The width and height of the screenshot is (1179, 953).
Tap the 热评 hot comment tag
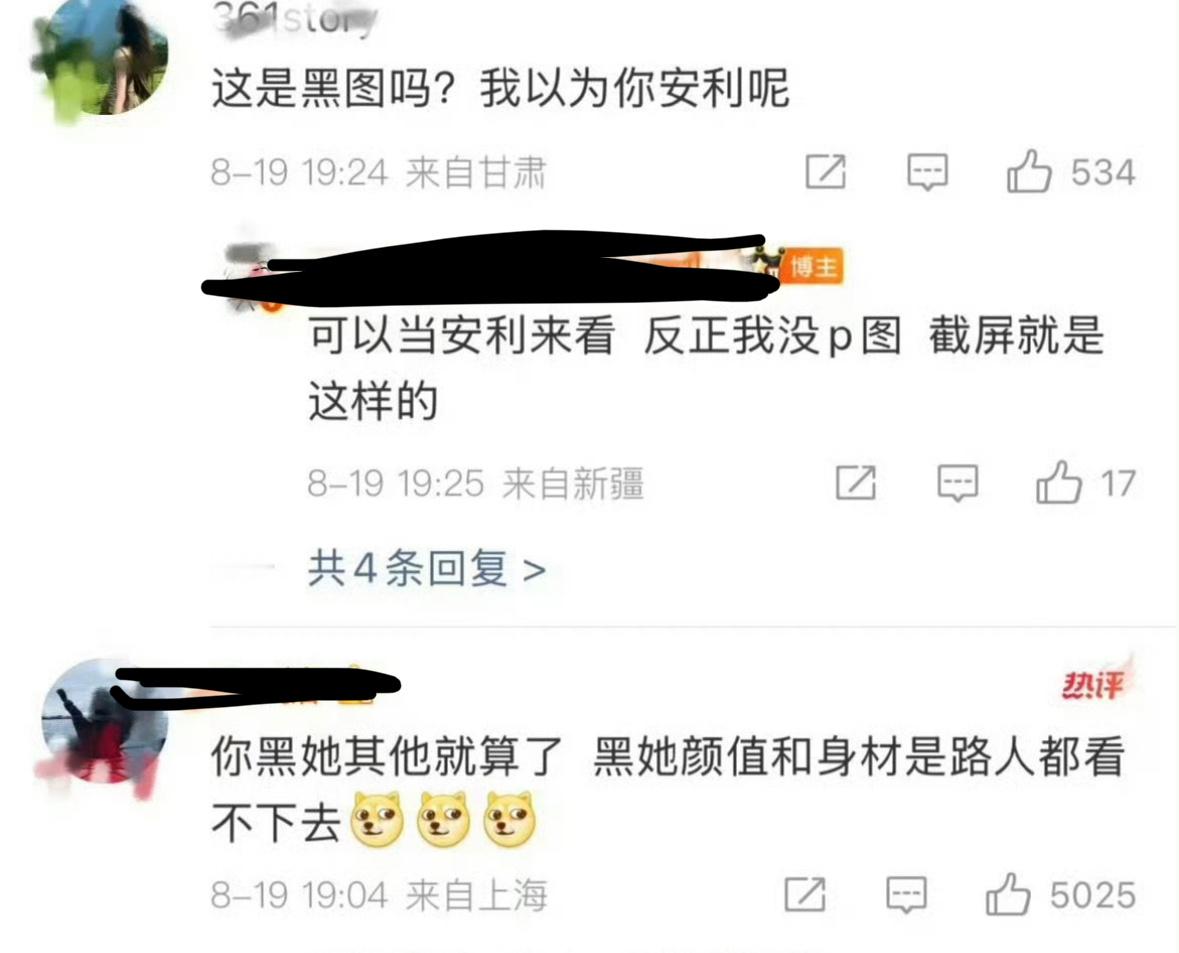coord(1092,684)
